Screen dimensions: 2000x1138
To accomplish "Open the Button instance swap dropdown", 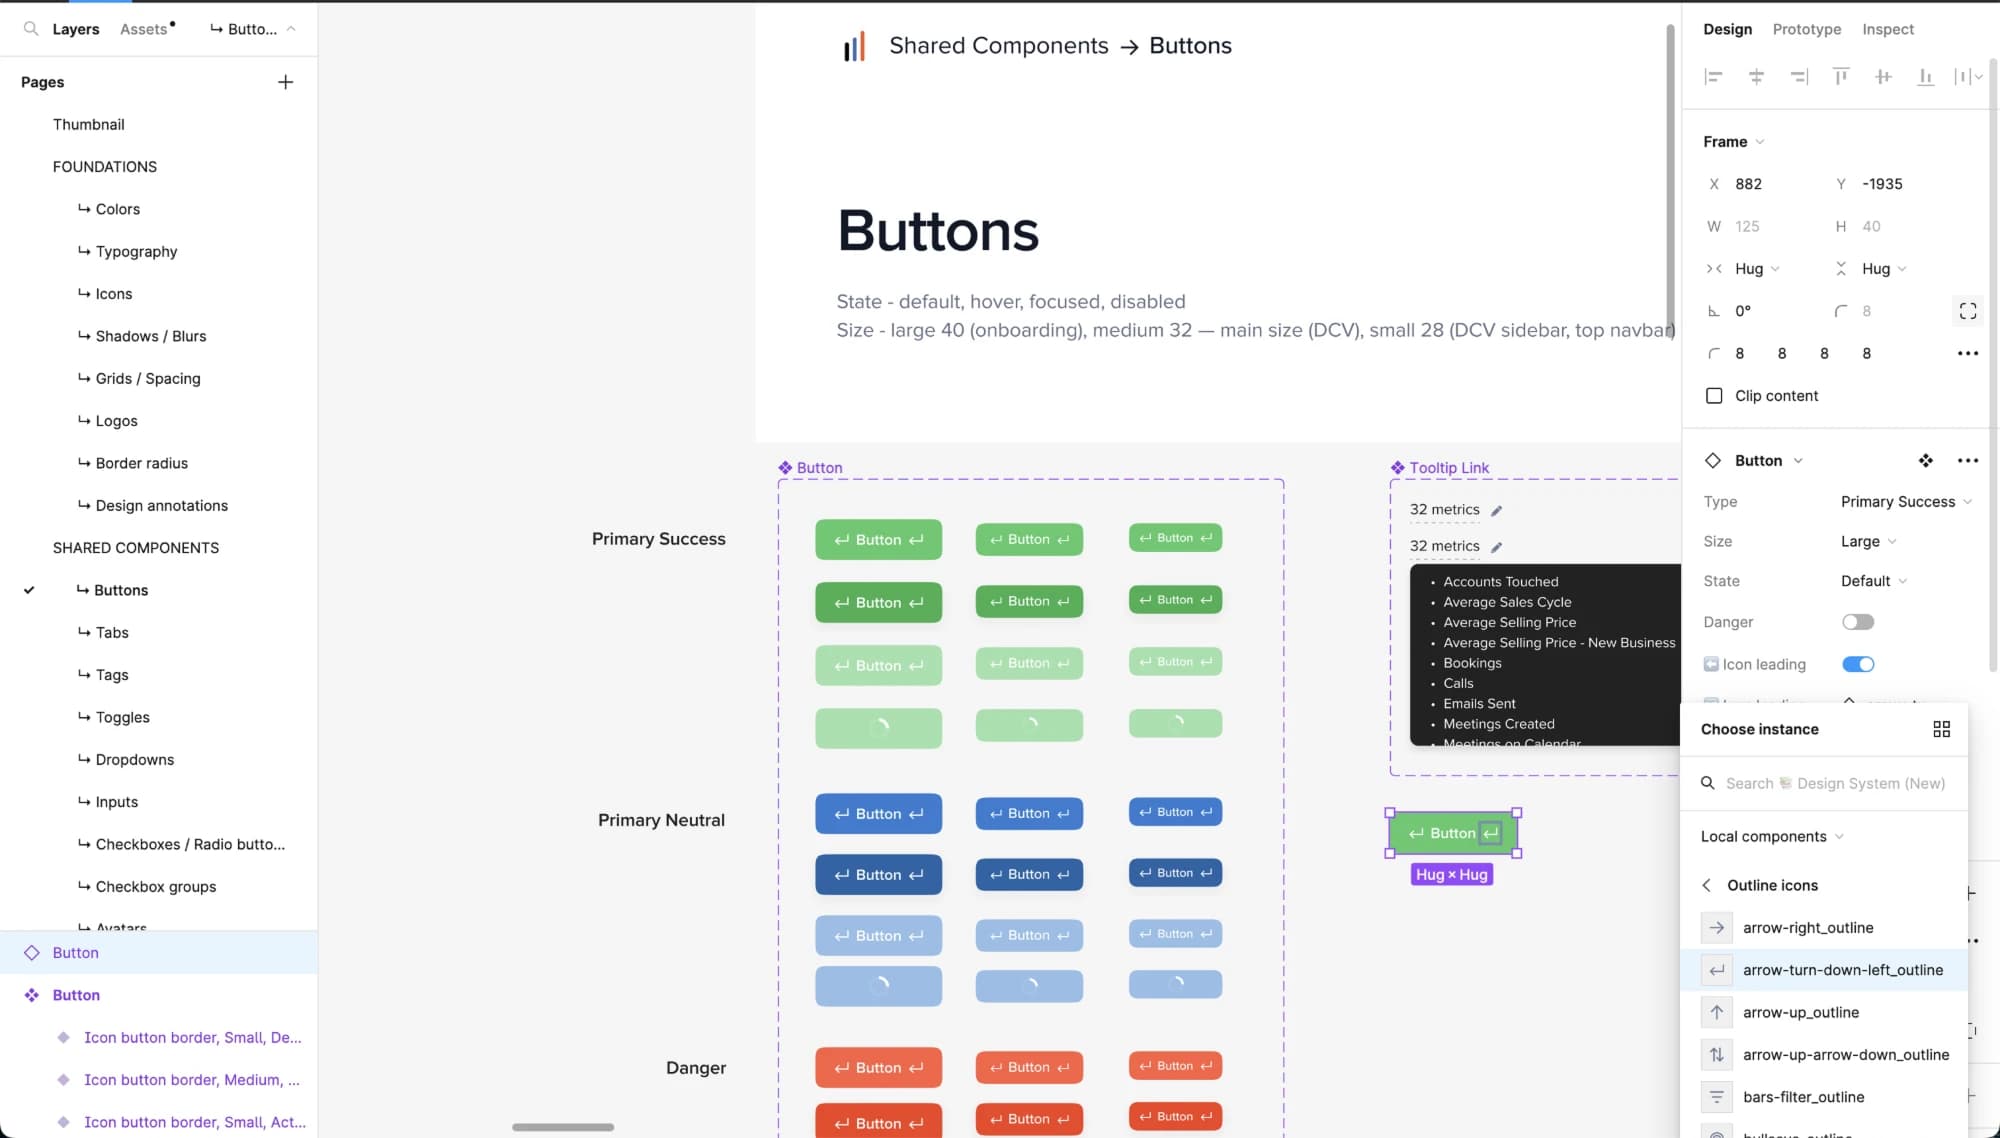I will 1768,460.
